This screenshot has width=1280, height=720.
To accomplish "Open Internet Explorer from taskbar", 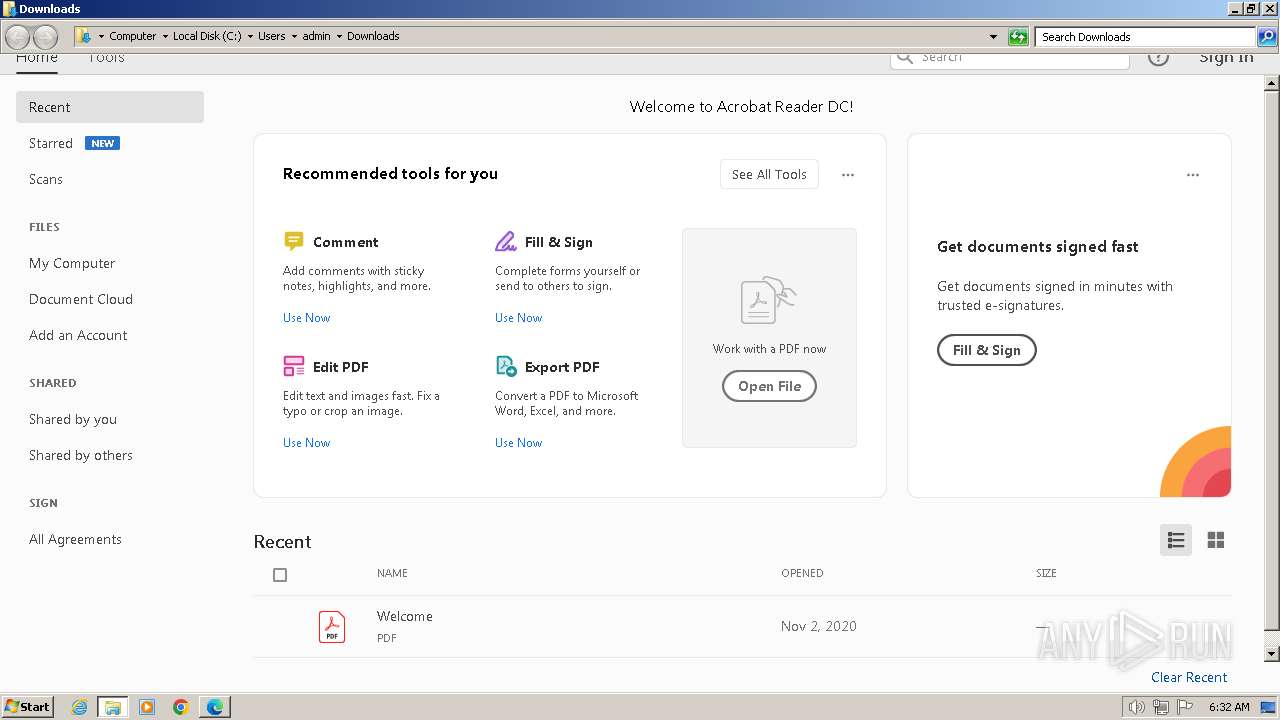I will 80,707.
